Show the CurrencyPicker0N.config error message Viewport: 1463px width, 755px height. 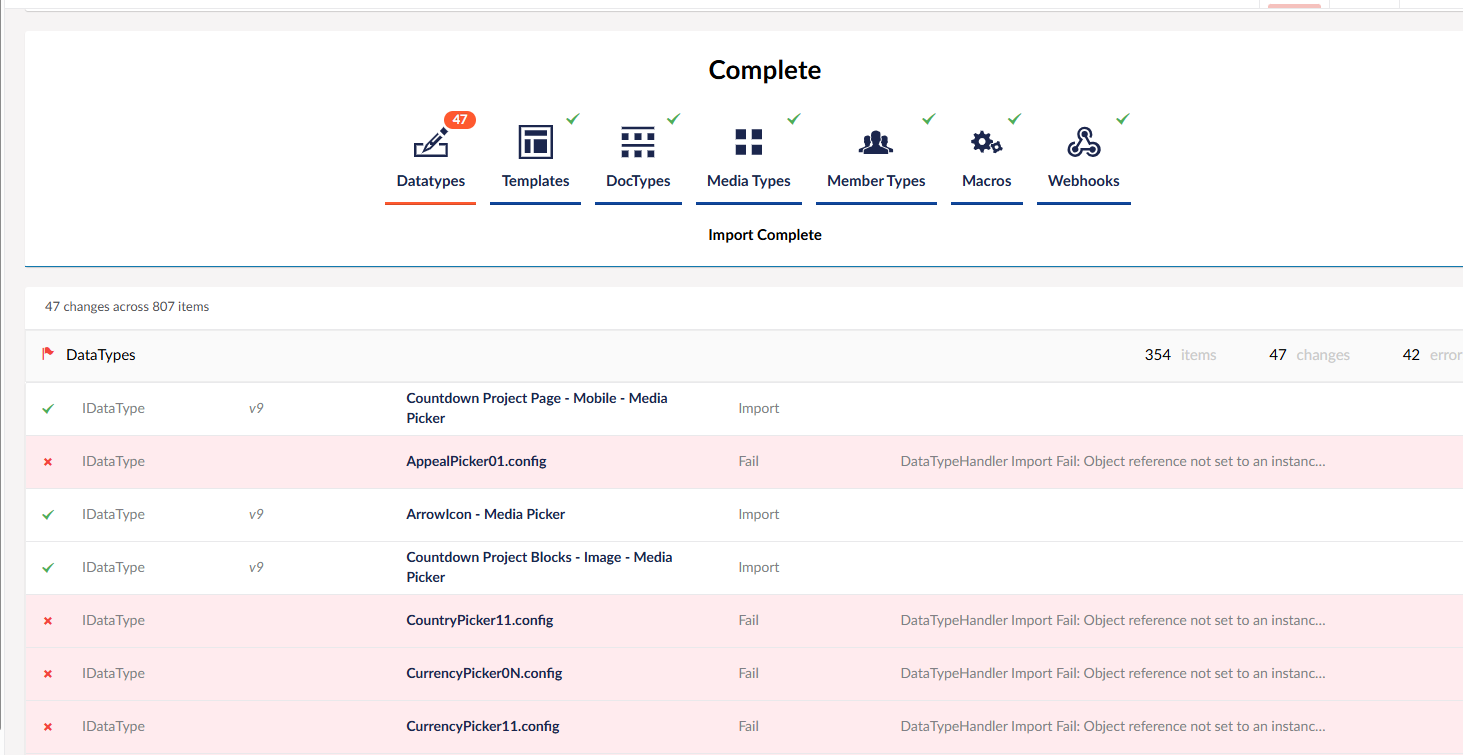1113,673
